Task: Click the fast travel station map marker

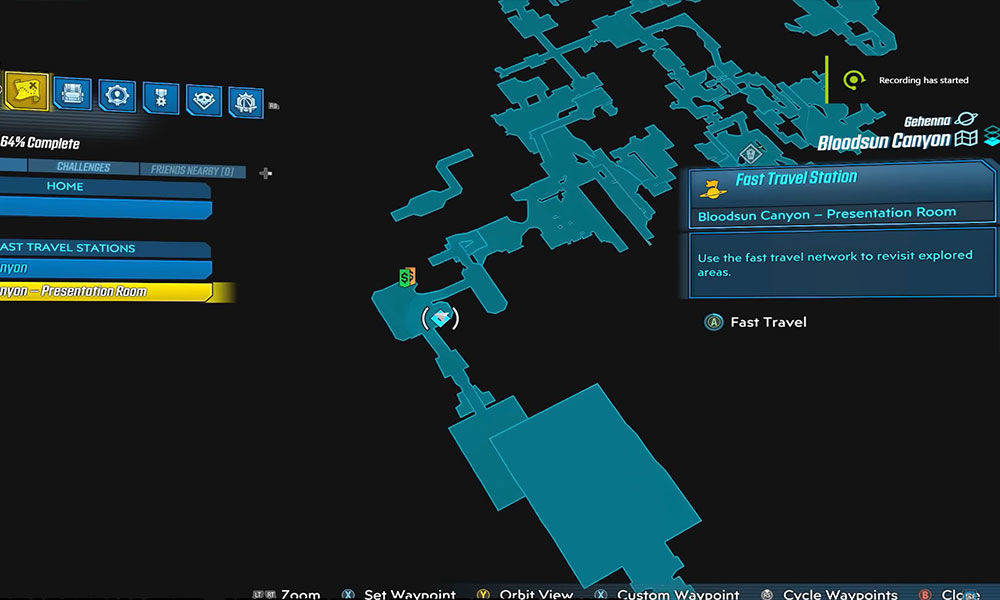Action: tap(440, 317)
